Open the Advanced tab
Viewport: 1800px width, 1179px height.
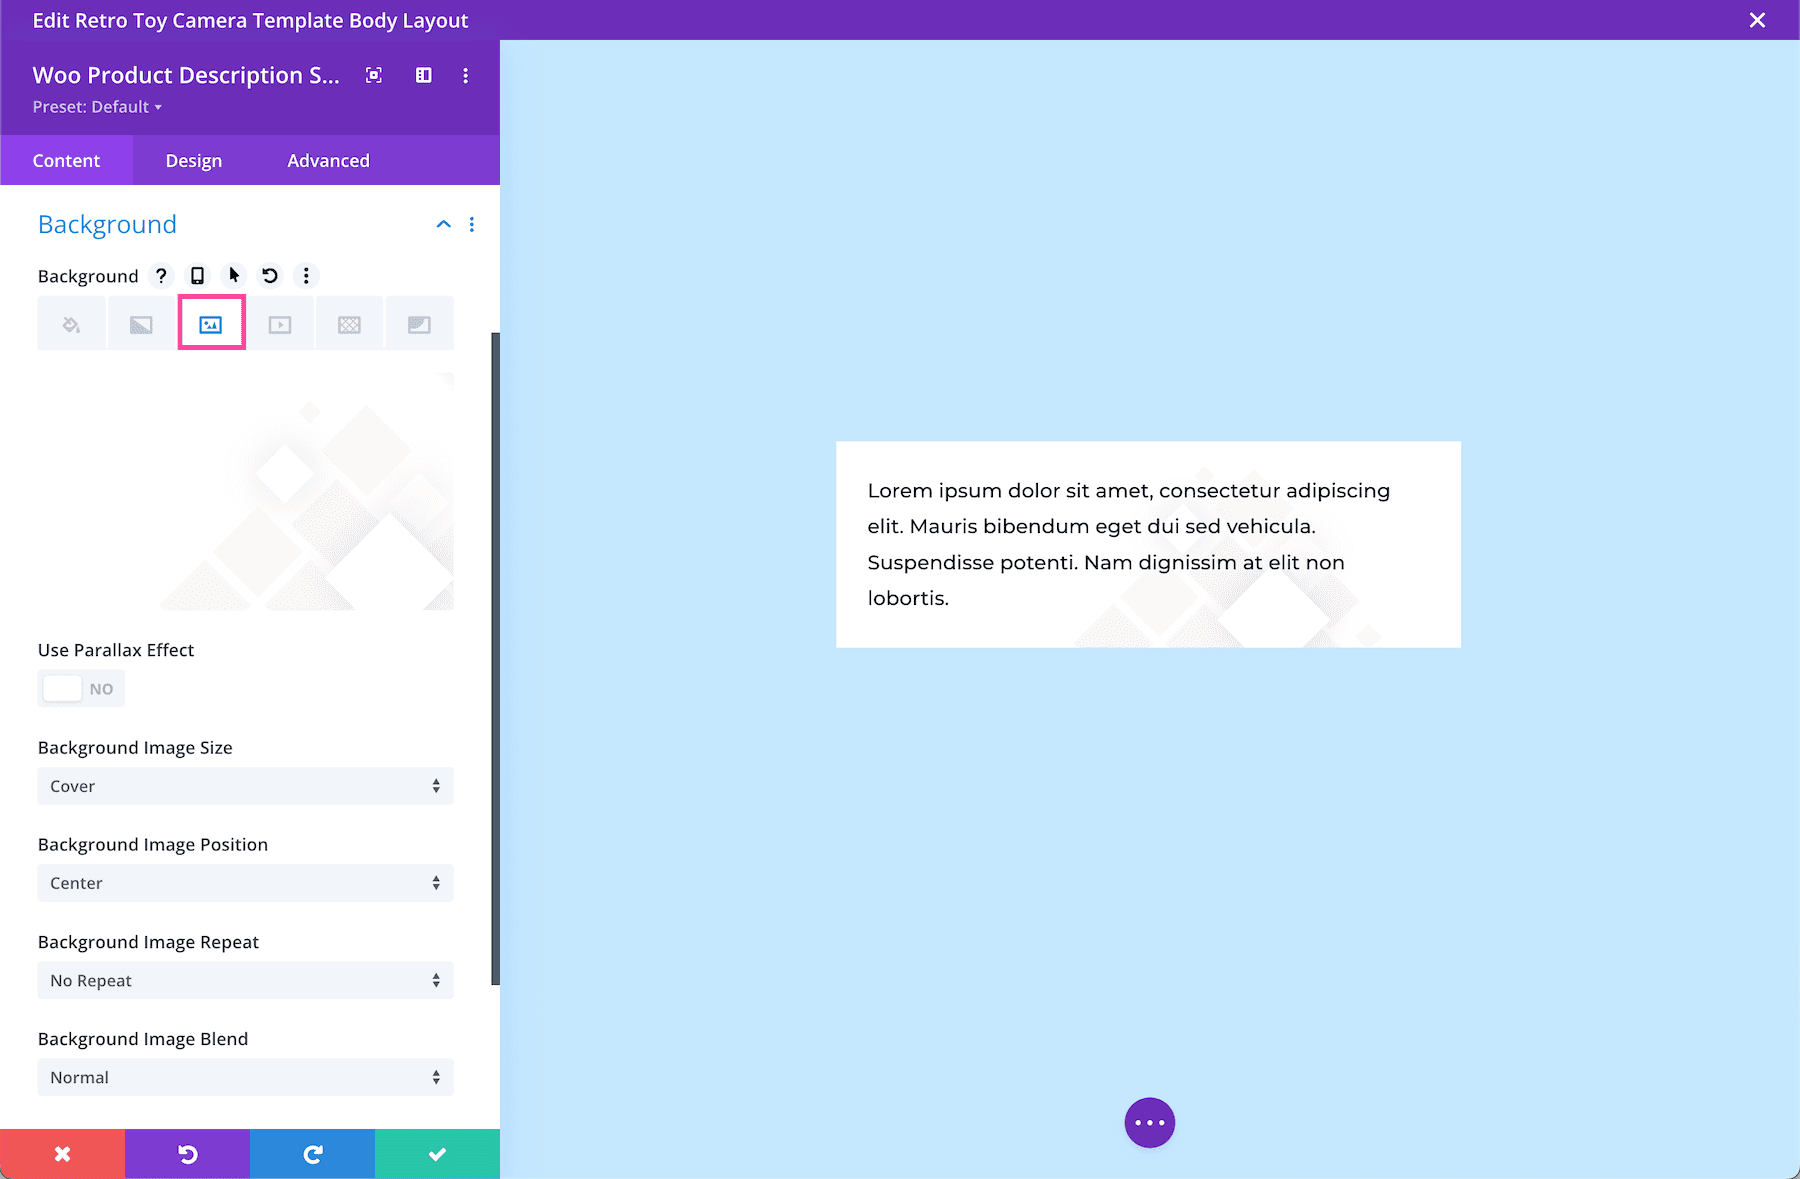pos(328,160)
